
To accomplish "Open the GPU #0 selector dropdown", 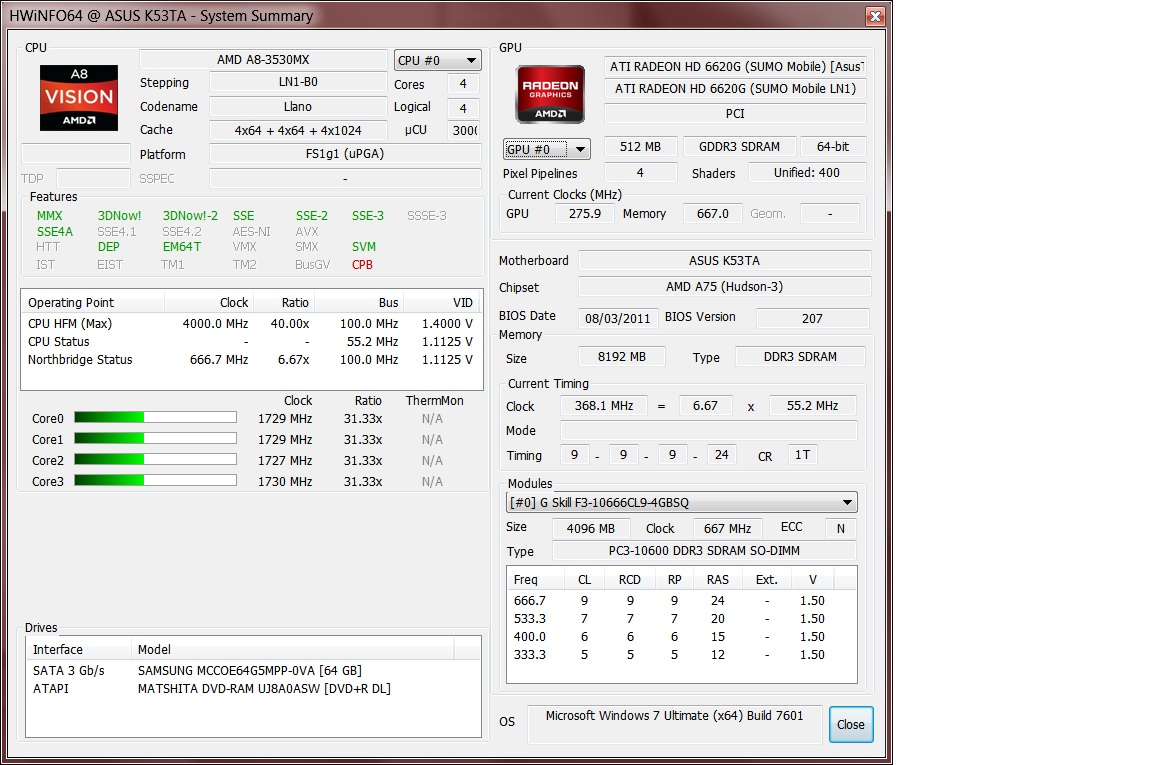I will pos(547,149).
